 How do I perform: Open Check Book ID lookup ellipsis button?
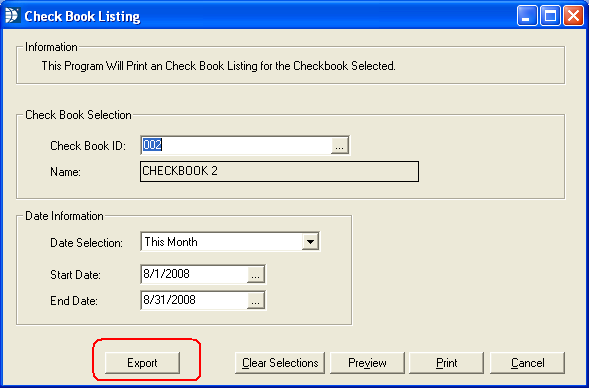pos(340,146)
